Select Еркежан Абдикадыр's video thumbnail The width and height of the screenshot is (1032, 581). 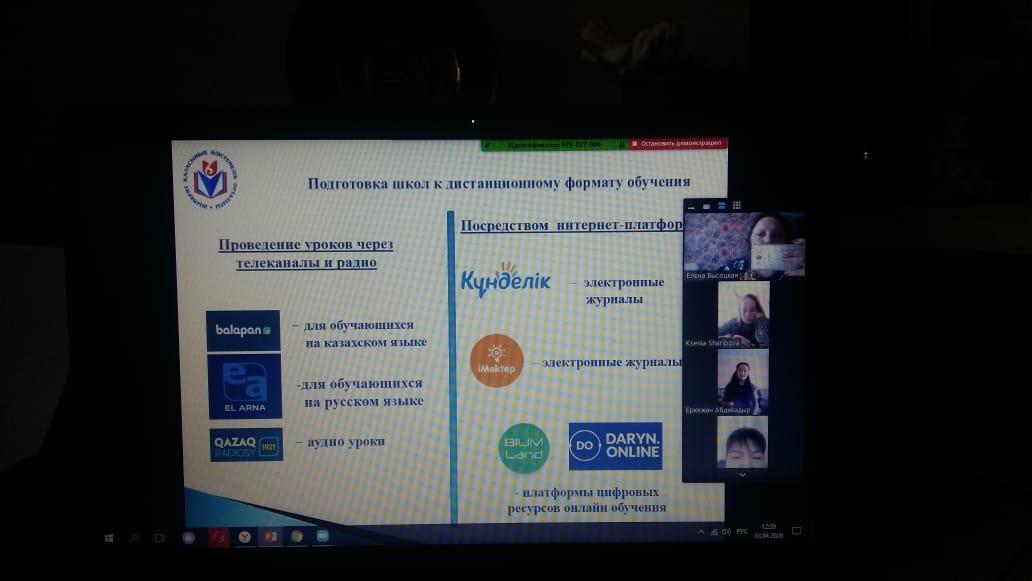[x=742, y=382]
